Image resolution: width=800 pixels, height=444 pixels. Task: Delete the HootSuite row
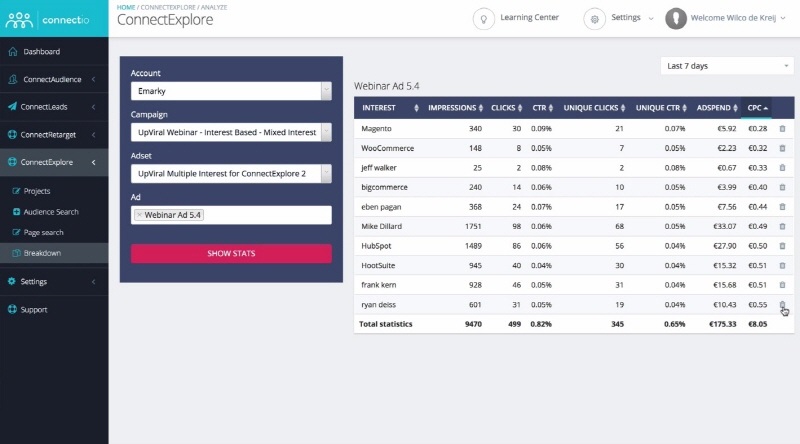[782, 265]
